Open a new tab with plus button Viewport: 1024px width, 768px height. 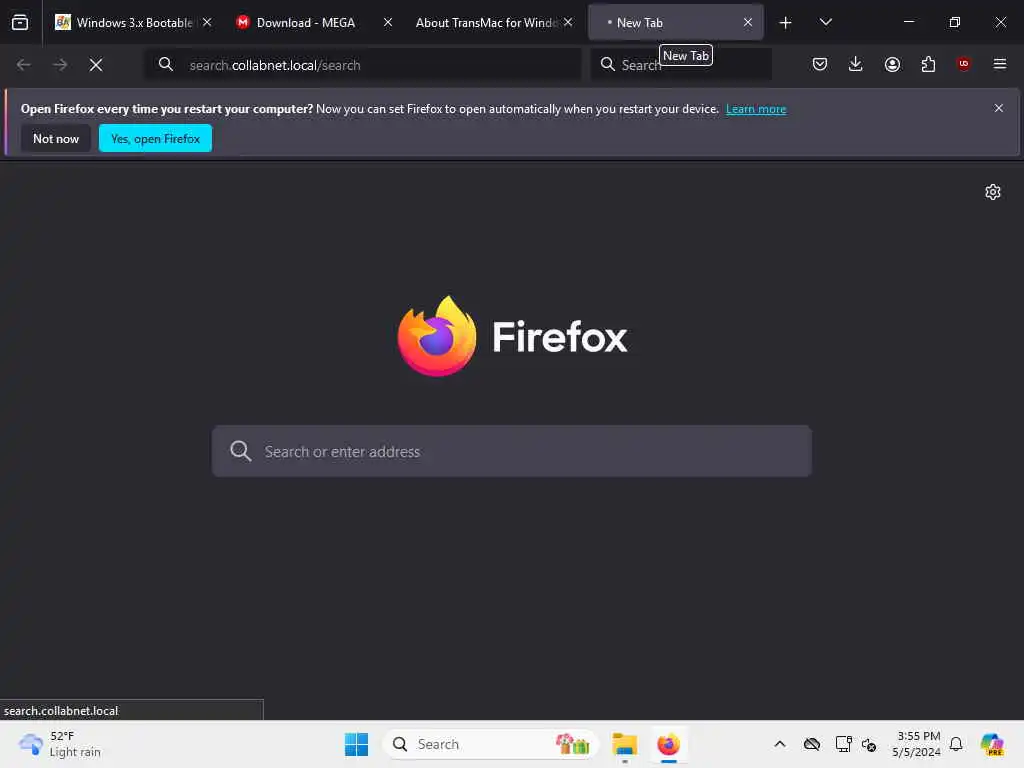point(785,23)
